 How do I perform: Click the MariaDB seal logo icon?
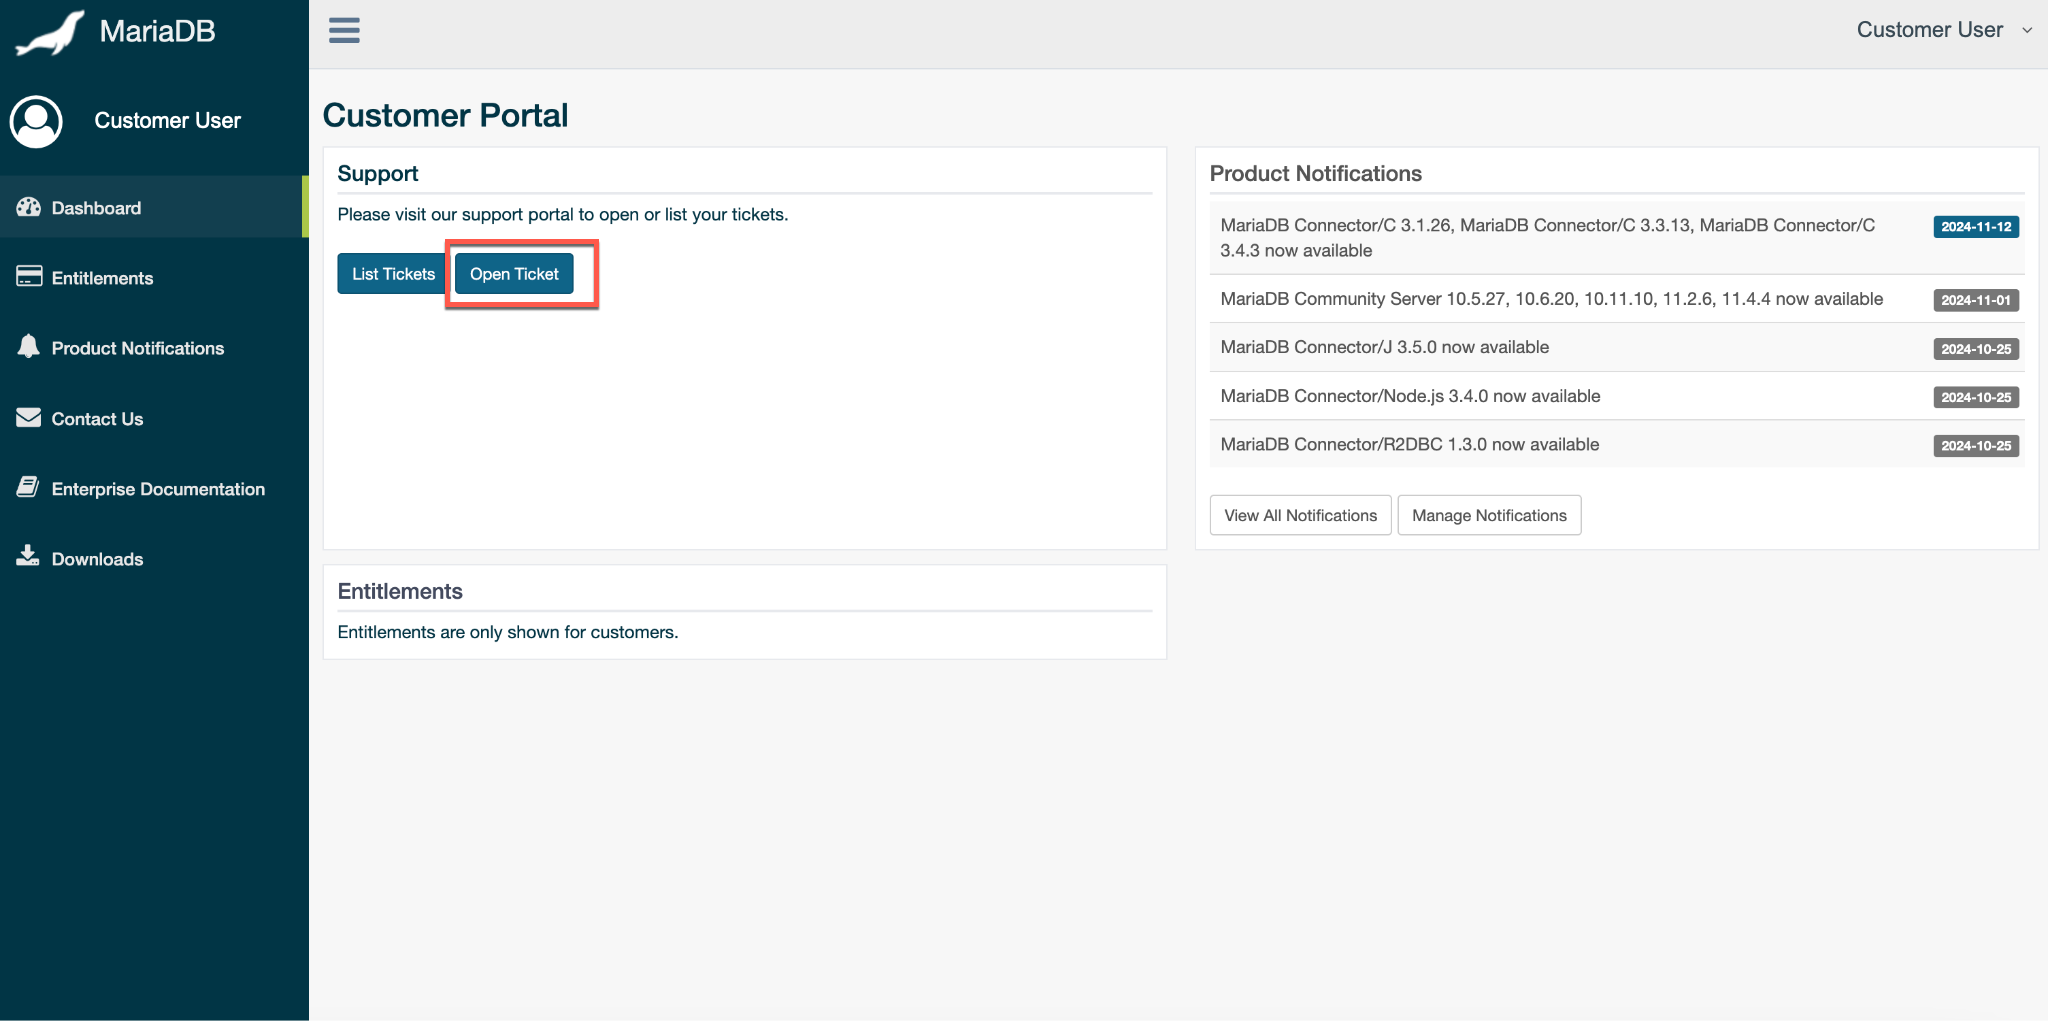[x=50, y=33]
